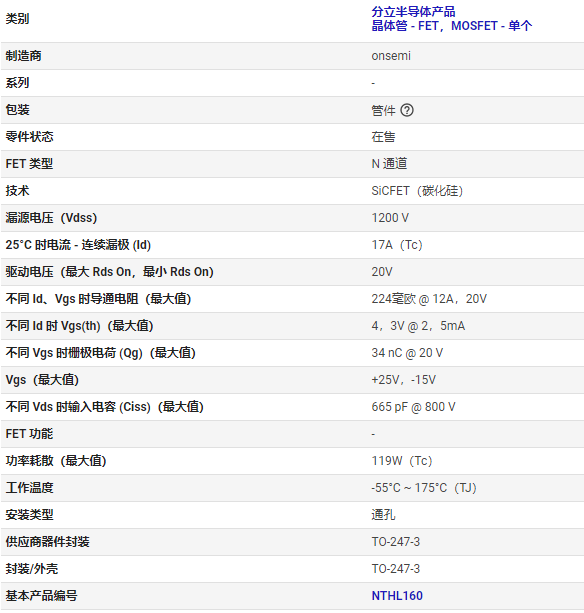Select the 665 pF @ 800 V capacitance value
The height and width of the screenshot is (613, 584).
click(413, 407)
